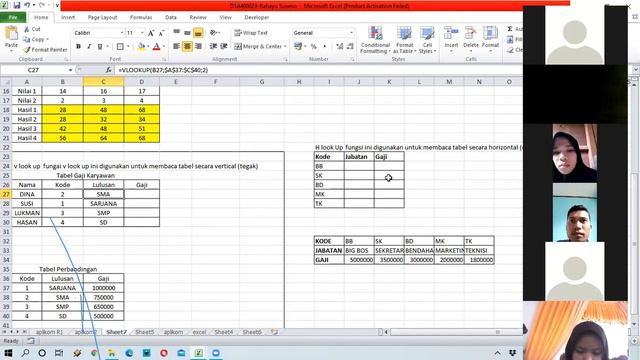Screen dimensions: 640x360
Task: Open Conditional Formatting menu
Action: click(375, 40)
